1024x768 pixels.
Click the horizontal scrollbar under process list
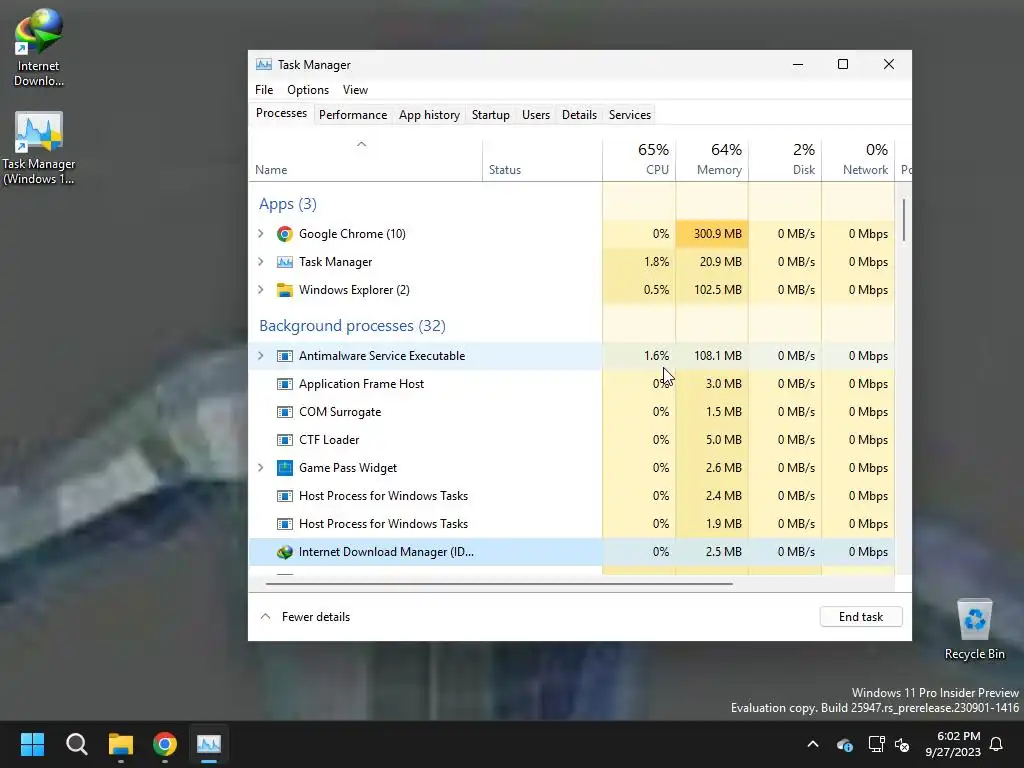[499, 584]
